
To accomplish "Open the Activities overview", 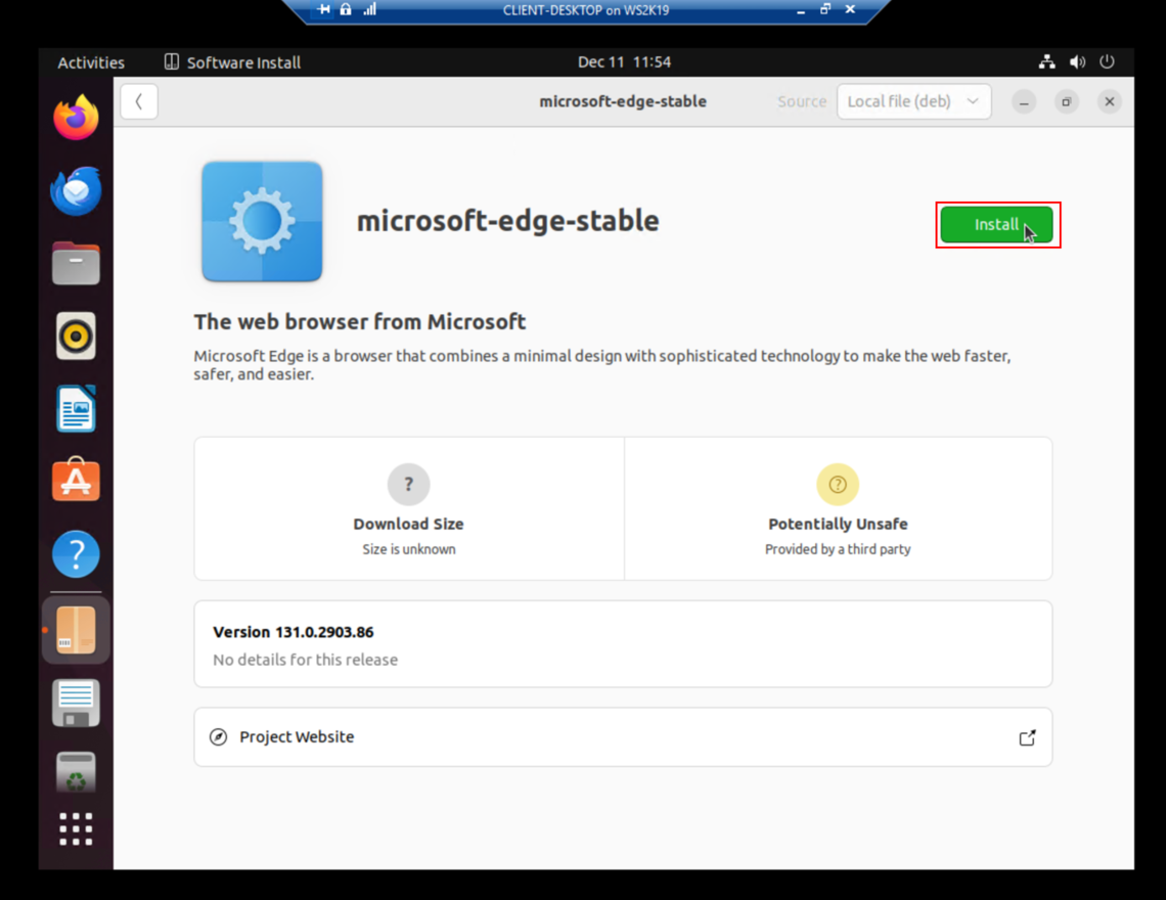I will point(90,62).
